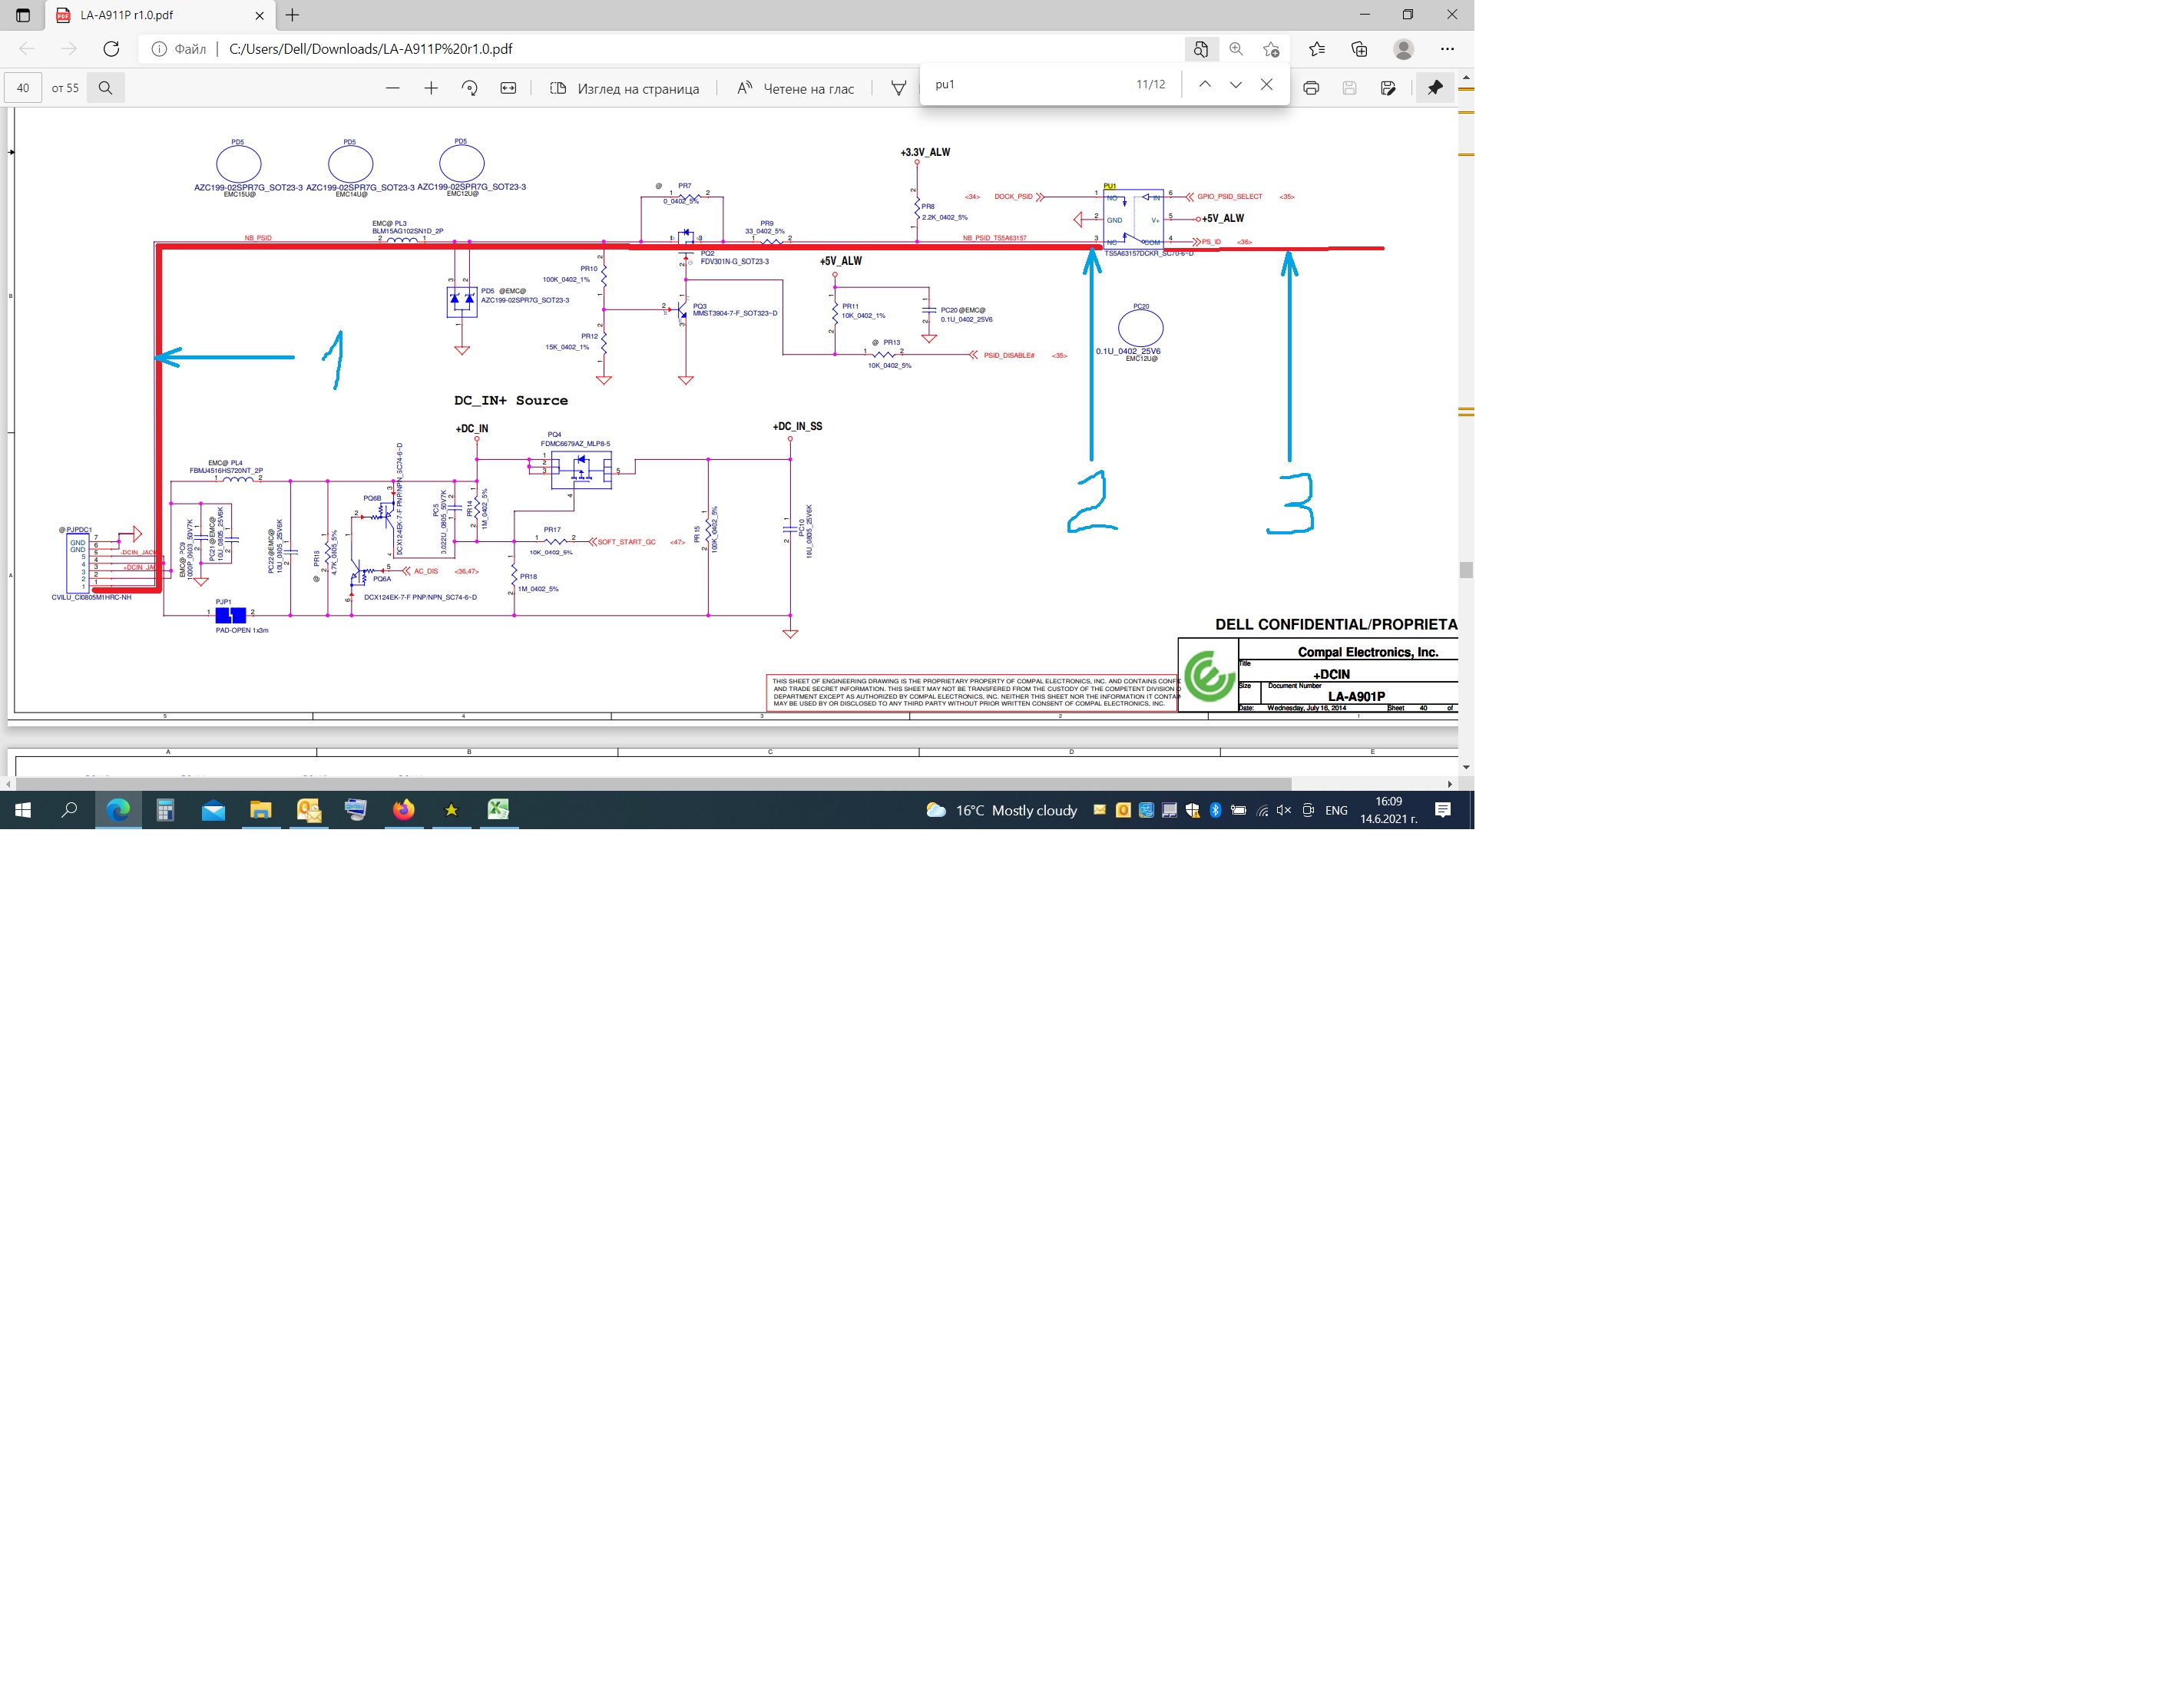The height and width of the screenshot is (1696, 2184).
Task: Open Excel from the taskbar
Action: tap(498, 810)
